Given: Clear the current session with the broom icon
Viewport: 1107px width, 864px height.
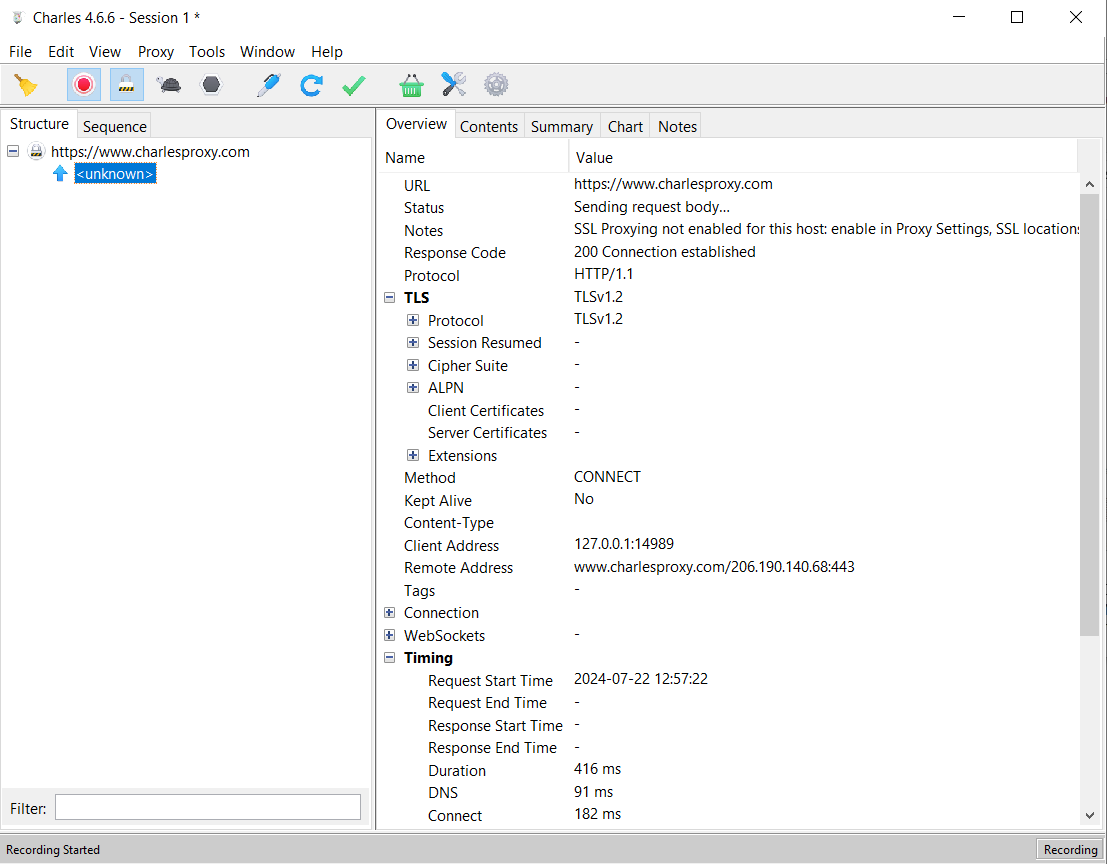Looking at the screenshot, I should pyautogui.click(x=27, y=84).
